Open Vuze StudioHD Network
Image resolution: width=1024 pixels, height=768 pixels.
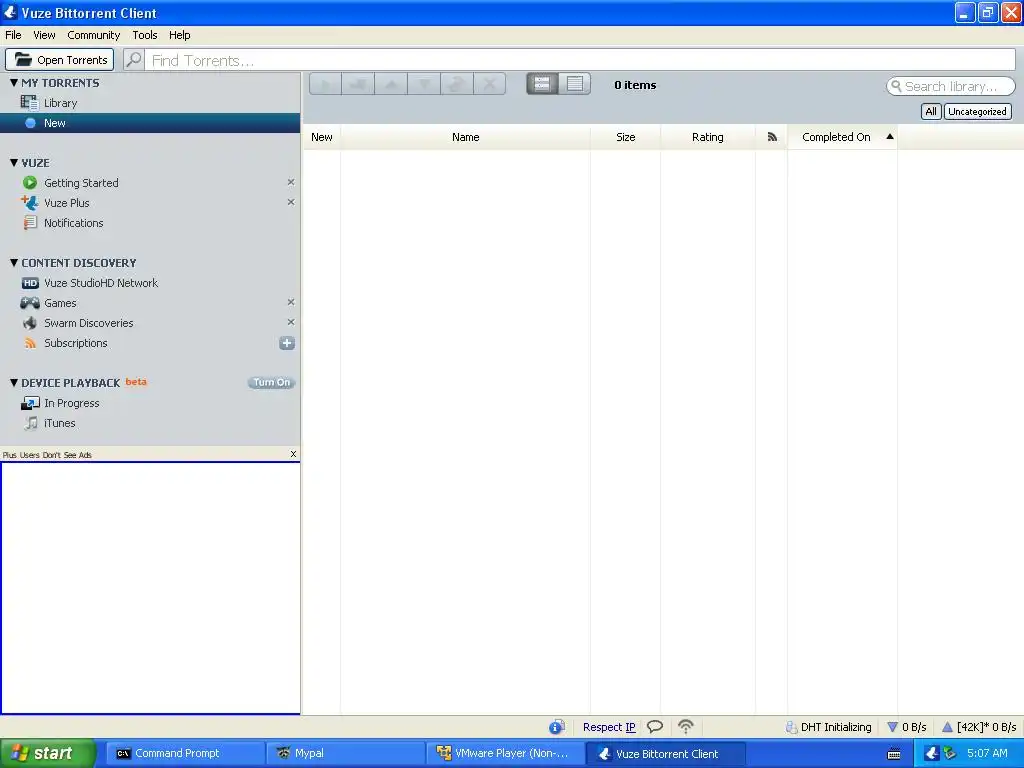point(101,283)
